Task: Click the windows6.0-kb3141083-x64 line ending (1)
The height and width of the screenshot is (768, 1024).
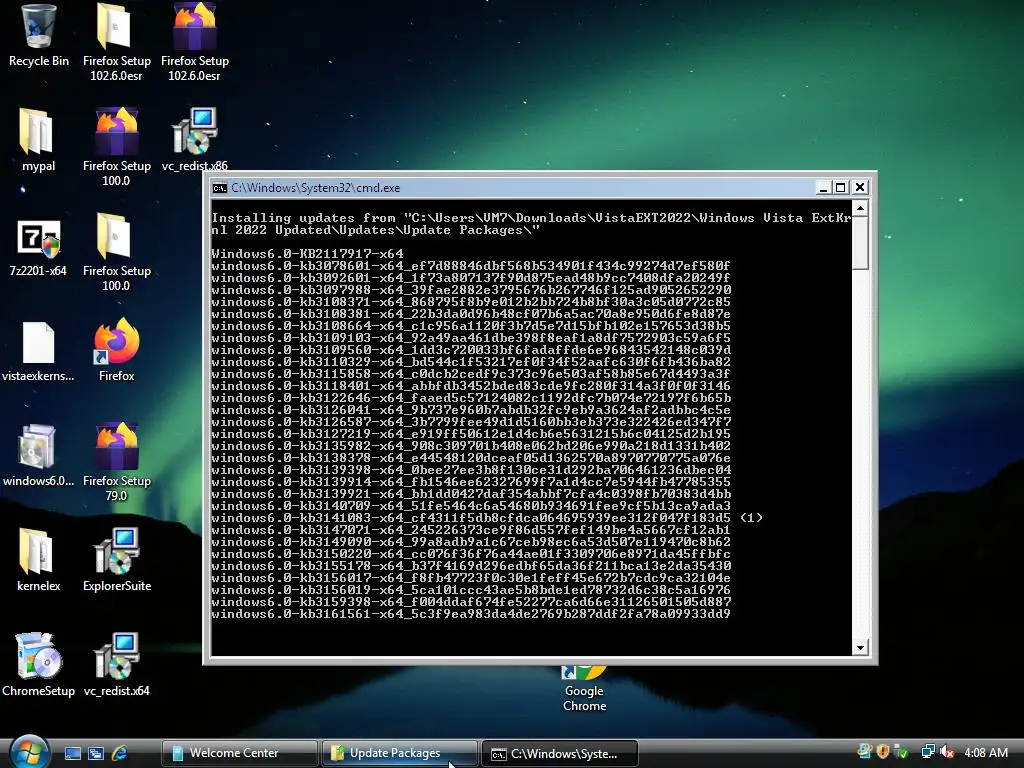Action: point(487,518)
